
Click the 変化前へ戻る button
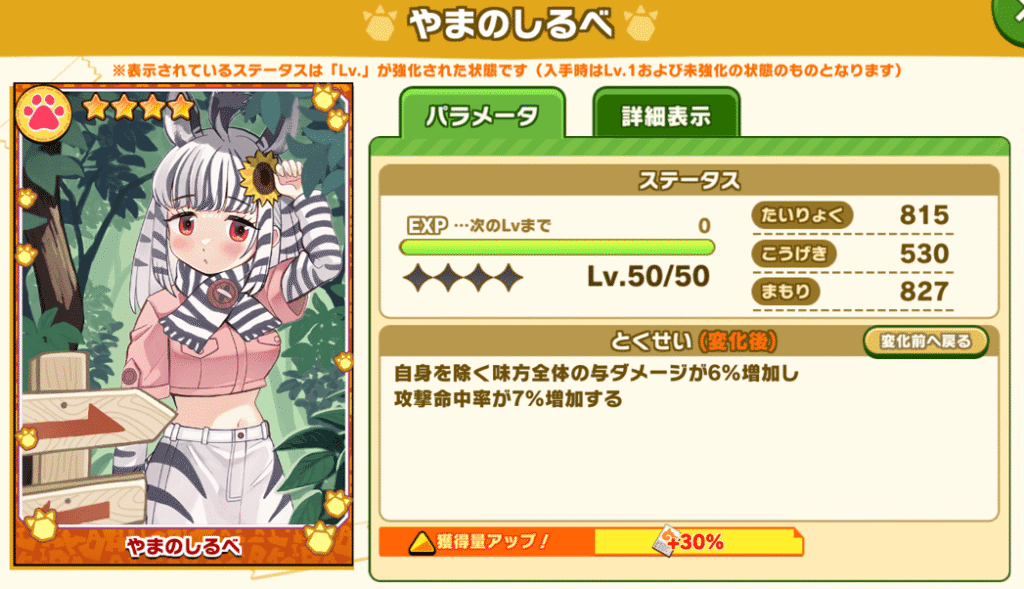[925, 342]
